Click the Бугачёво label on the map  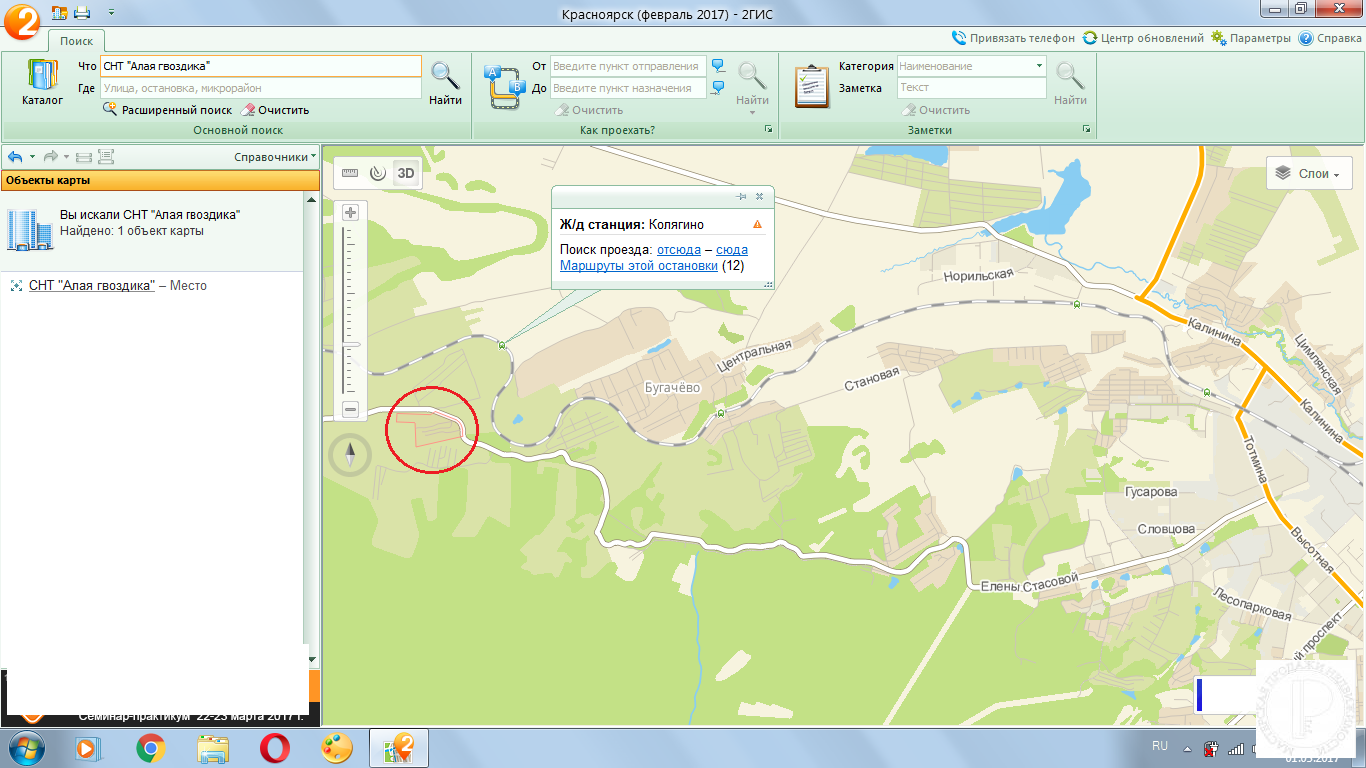pyautogui.click(x=672, y=388)
